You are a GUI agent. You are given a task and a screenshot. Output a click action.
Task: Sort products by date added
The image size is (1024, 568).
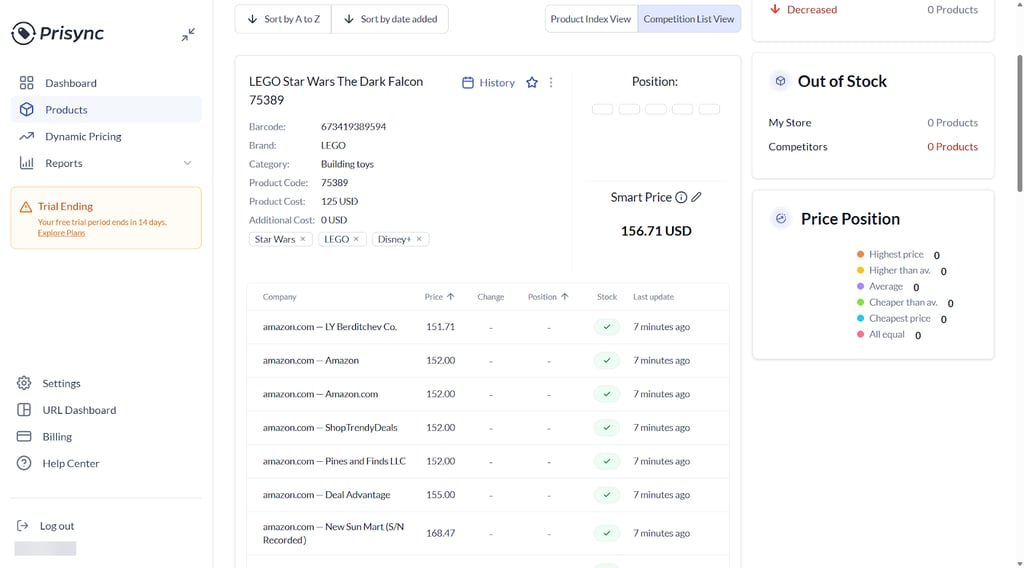pos(390,19)
